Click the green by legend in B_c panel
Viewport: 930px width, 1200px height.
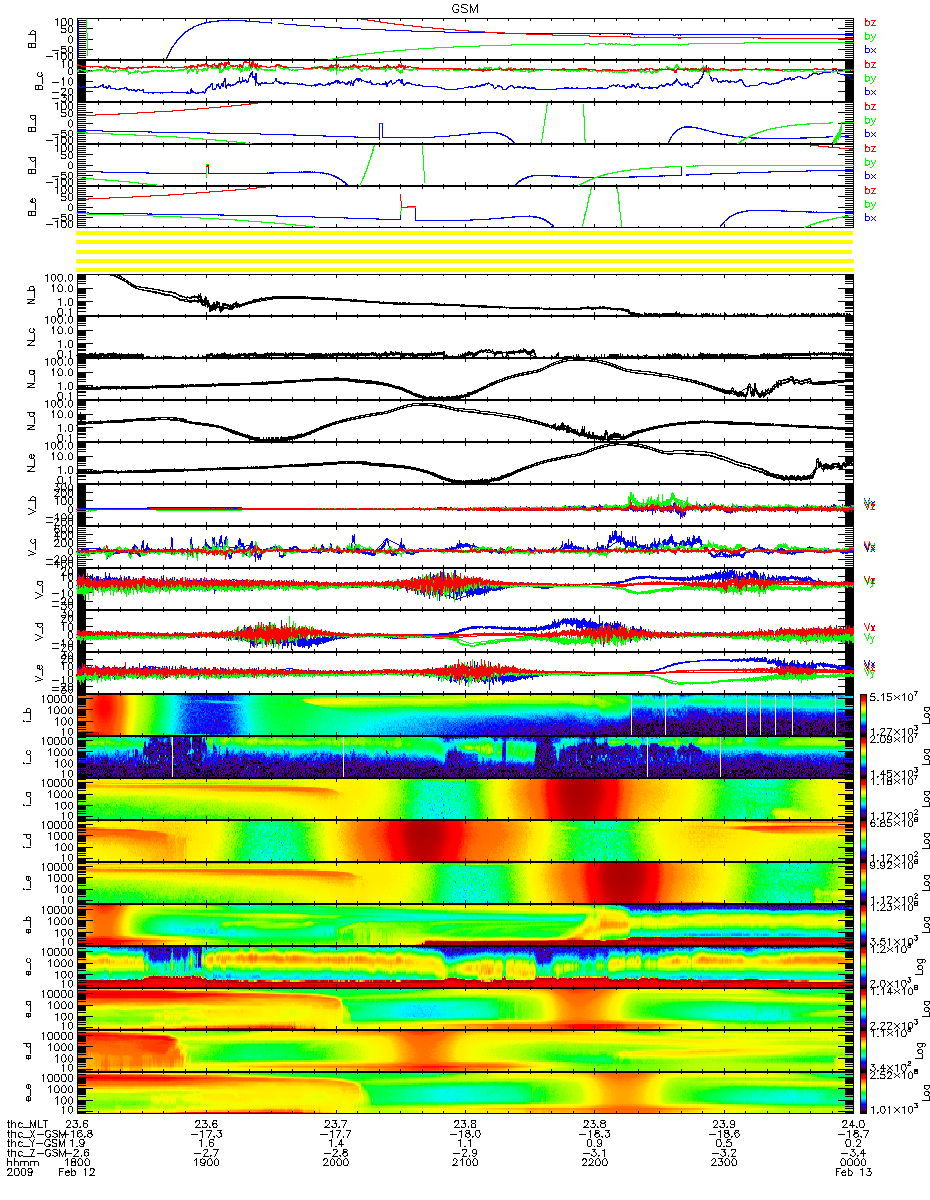point(869,78)
